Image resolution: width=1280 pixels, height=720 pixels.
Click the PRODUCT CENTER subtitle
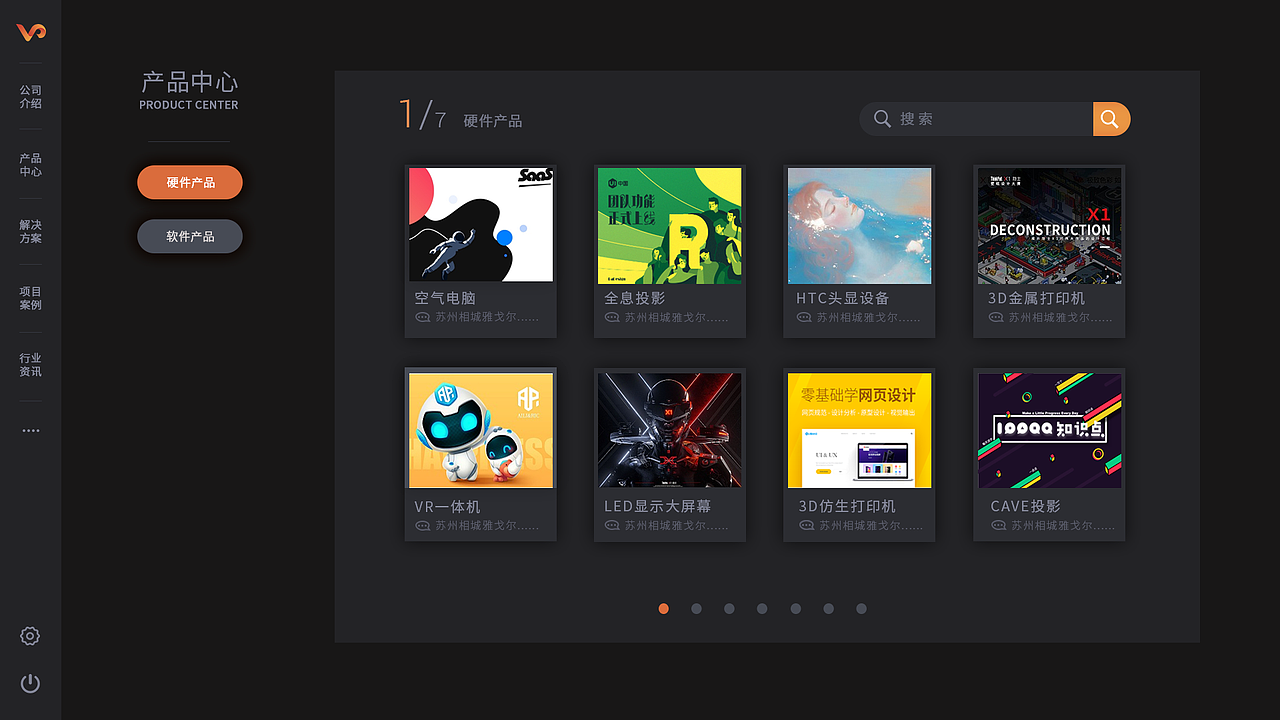coord(189,105)
